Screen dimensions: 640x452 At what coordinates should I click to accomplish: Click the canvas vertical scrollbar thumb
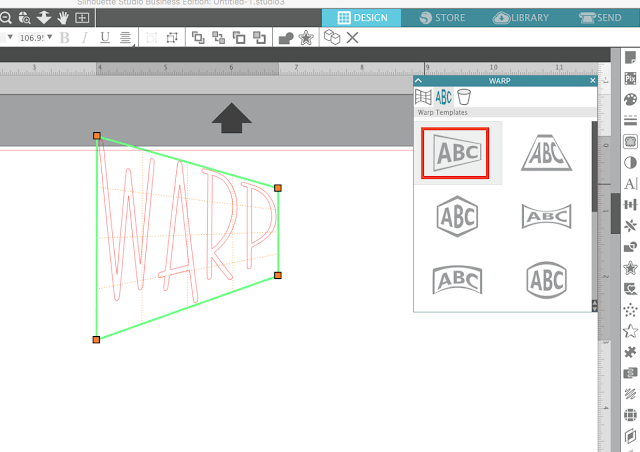(615, 214)
